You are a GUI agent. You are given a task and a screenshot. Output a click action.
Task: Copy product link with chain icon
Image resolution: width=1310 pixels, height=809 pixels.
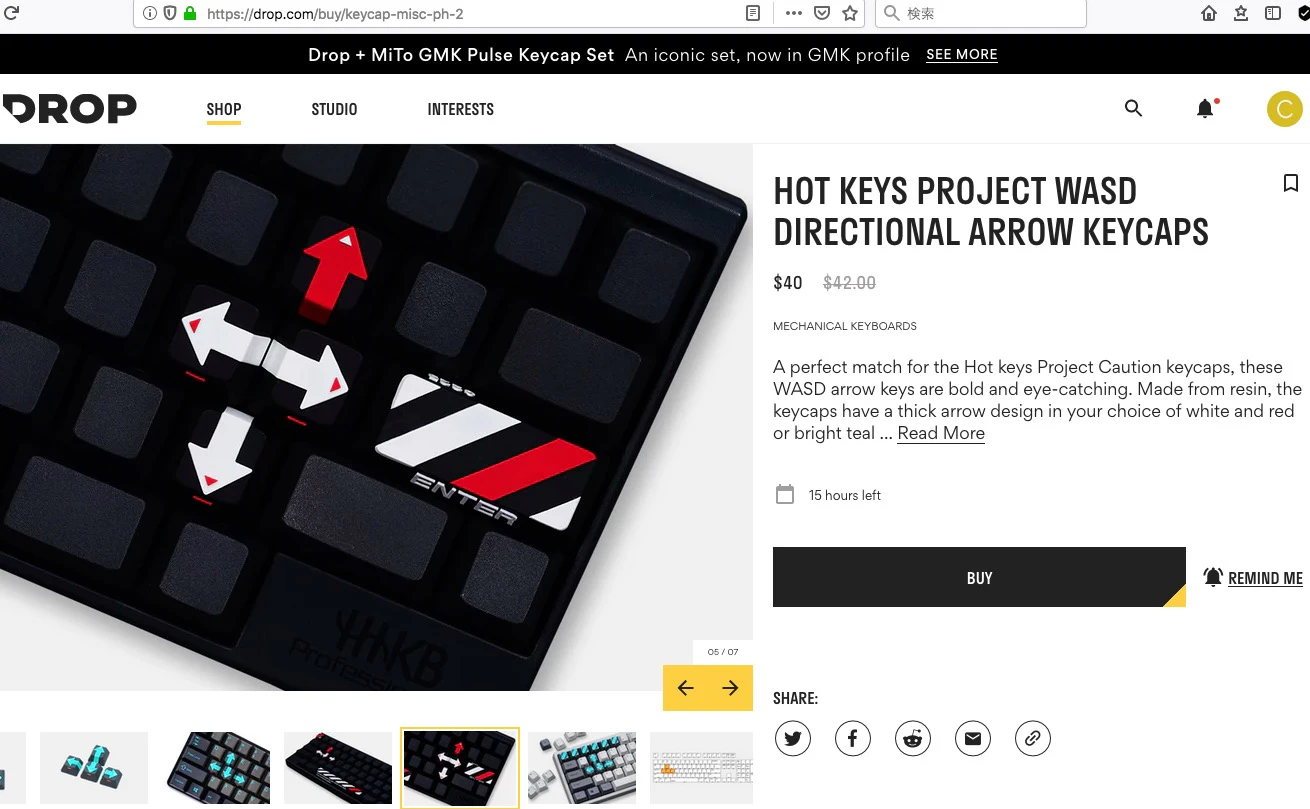point(1033,739)
